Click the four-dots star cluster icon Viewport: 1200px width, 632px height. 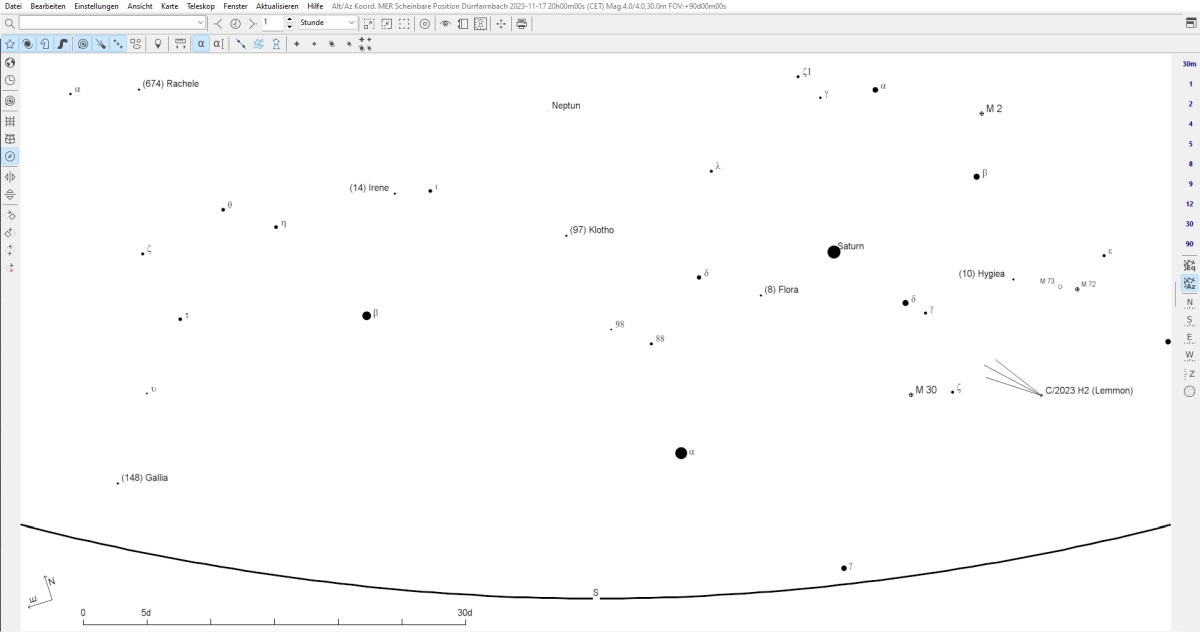click(x=366, y=44)
